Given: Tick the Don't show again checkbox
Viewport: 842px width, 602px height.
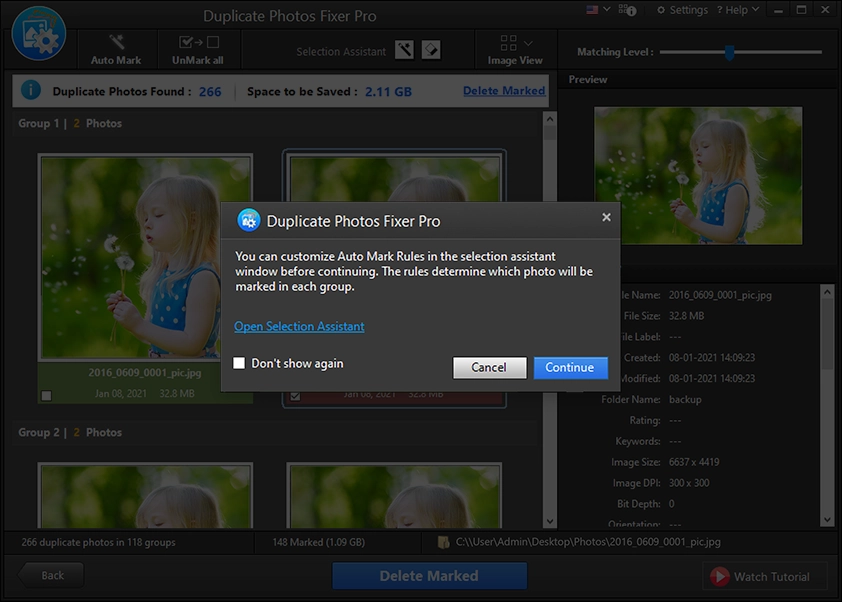Looking at the screenshot, I should [239, 363].
